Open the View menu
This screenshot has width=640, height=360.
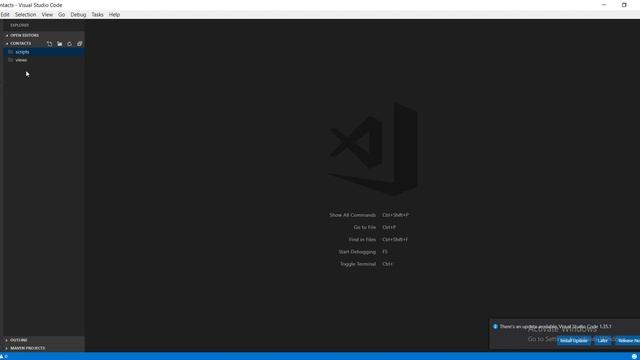pyautogui.click(x=47, y=15)
